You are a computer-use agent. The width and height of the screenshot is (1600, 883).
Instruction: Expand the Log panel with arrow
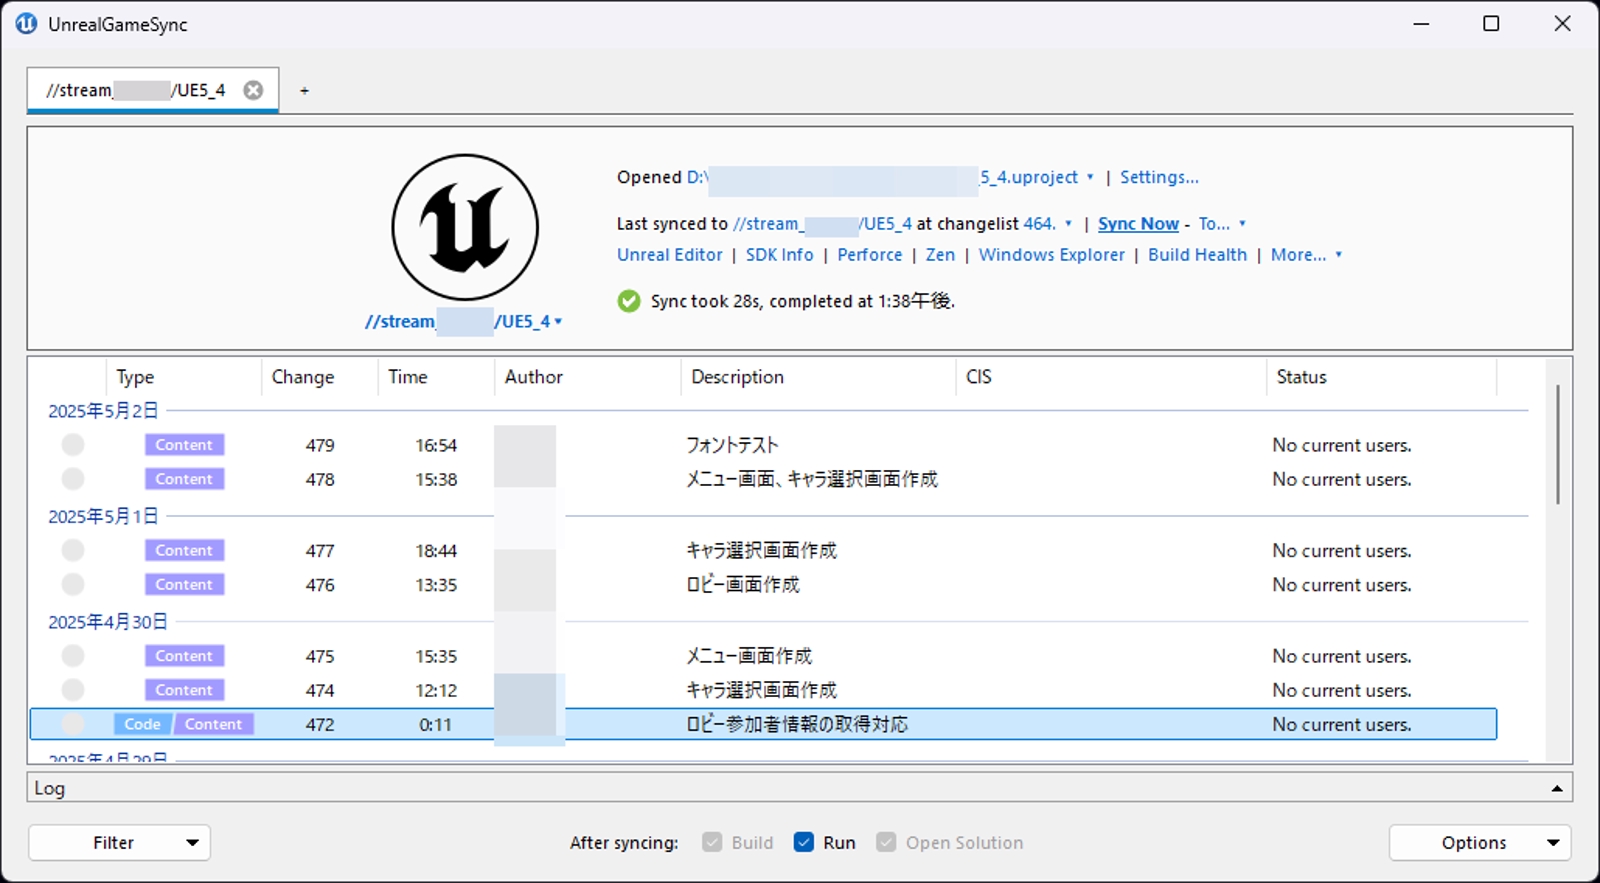[1557, 789]
